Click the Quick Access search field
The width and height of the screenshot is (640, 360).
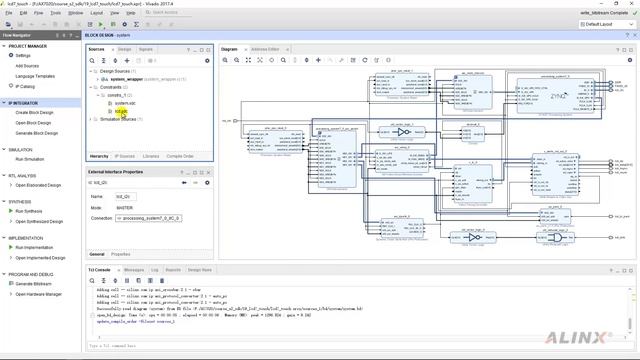(x=168, y=13)
